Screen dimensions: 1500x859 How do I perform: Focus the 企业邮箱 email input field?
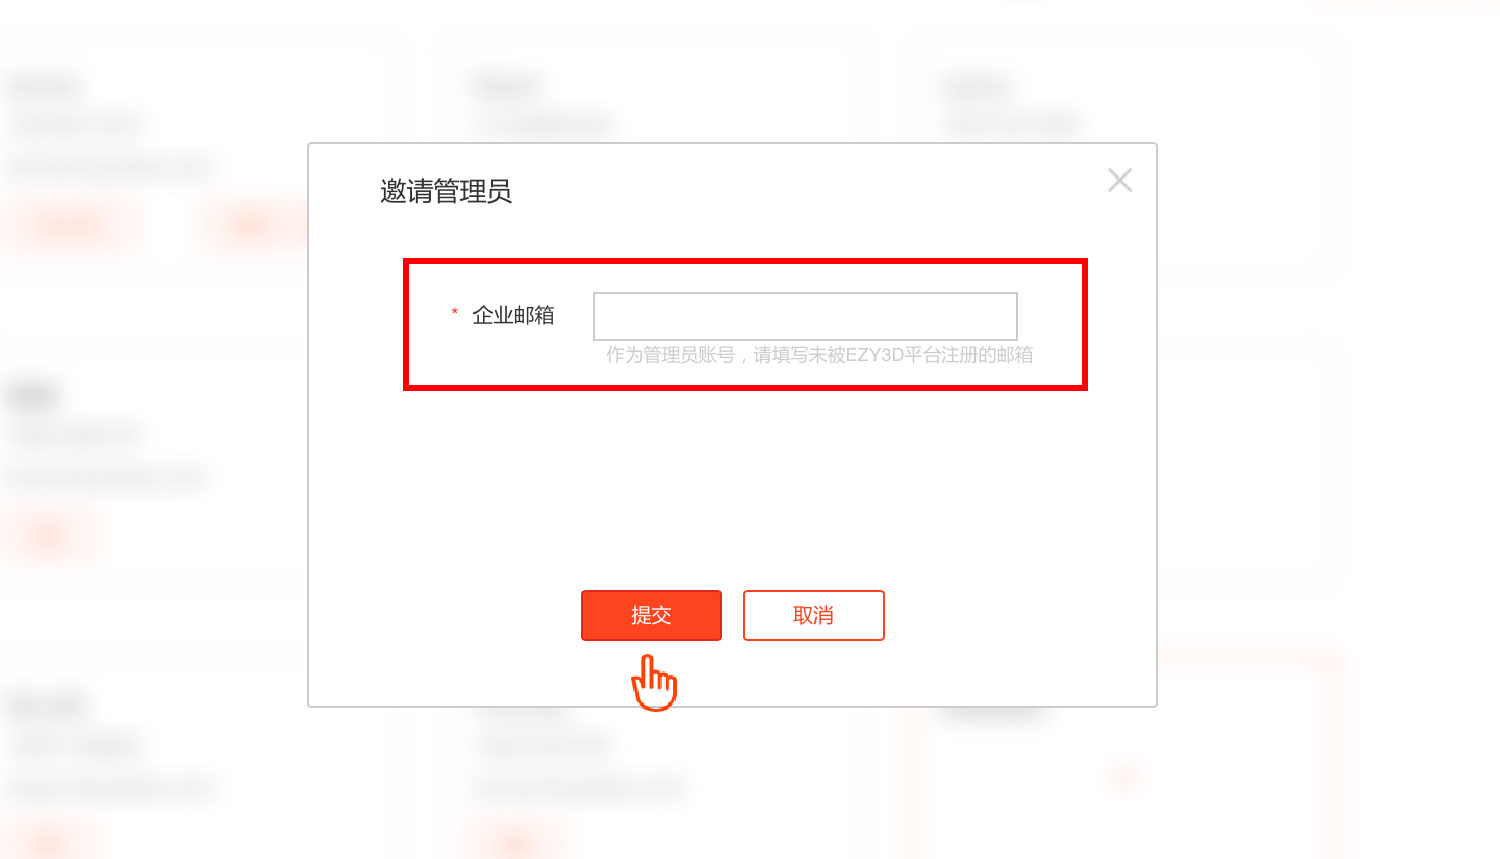(805, 316)
